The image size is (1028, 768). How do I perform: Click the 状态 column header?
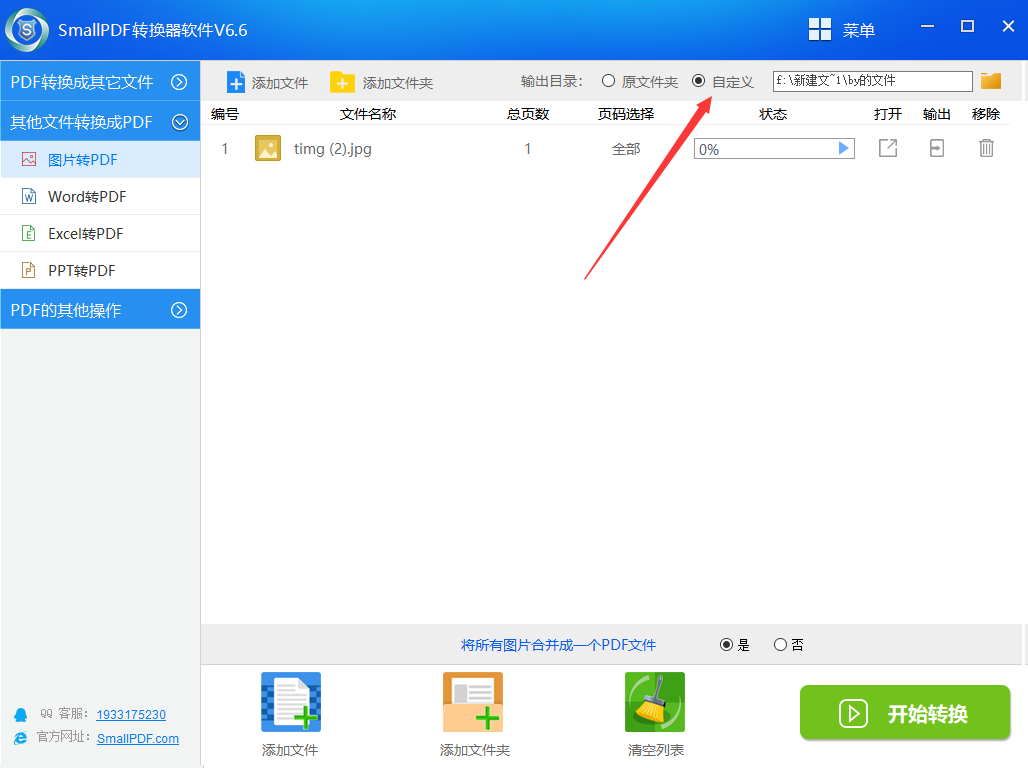pyautogui.click(x=773, y=114)
